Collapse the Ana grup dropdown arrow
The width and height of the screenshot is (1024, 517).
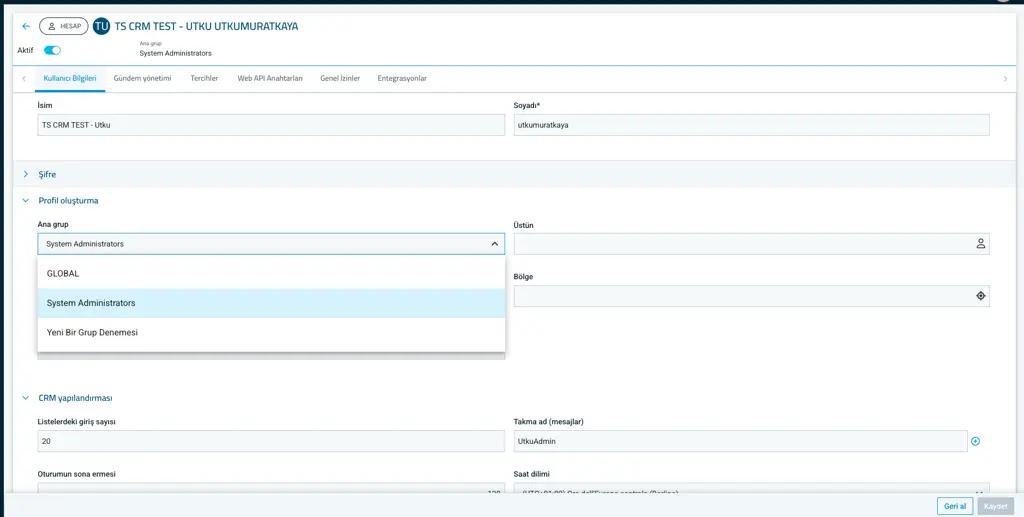(494, 244)
